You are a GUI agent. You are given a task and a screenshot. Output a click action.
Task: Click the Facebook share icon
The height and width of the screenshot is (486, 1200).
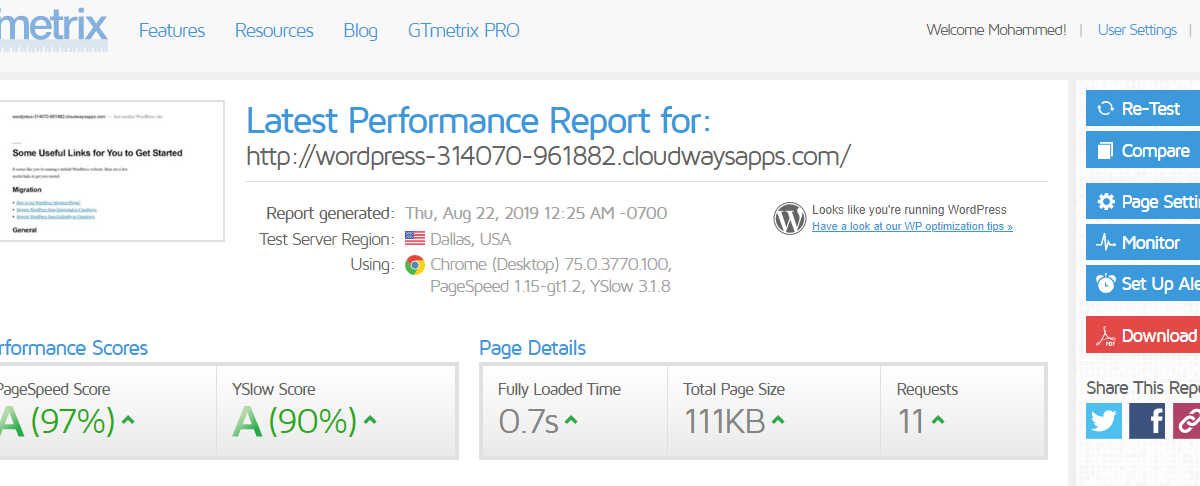1147,420
